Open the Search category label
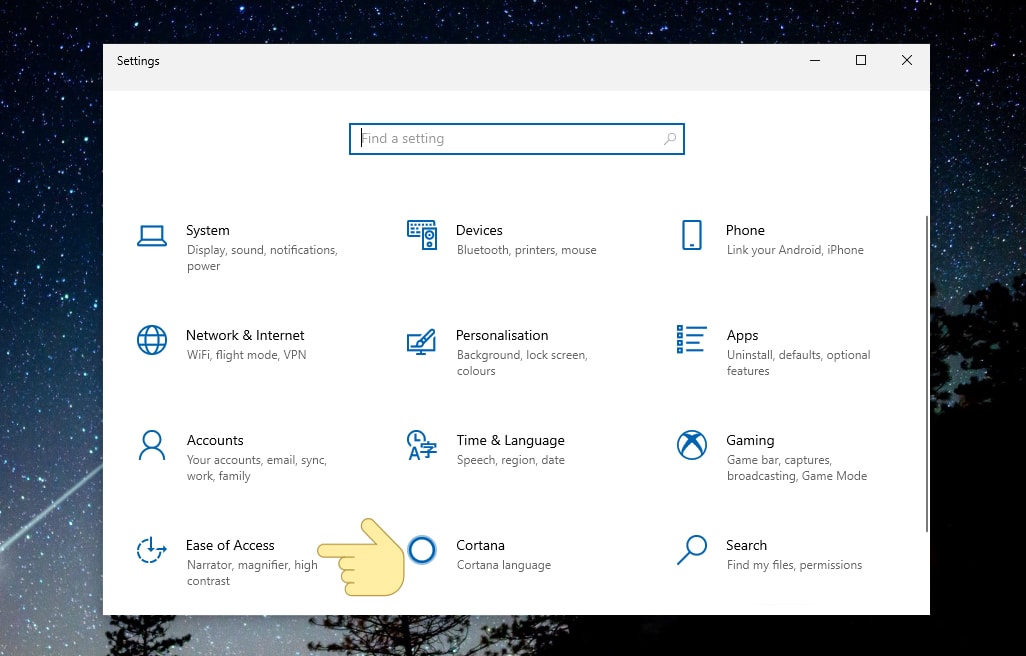This screenshot has width=1026, height=656. [x=746, y=545]
